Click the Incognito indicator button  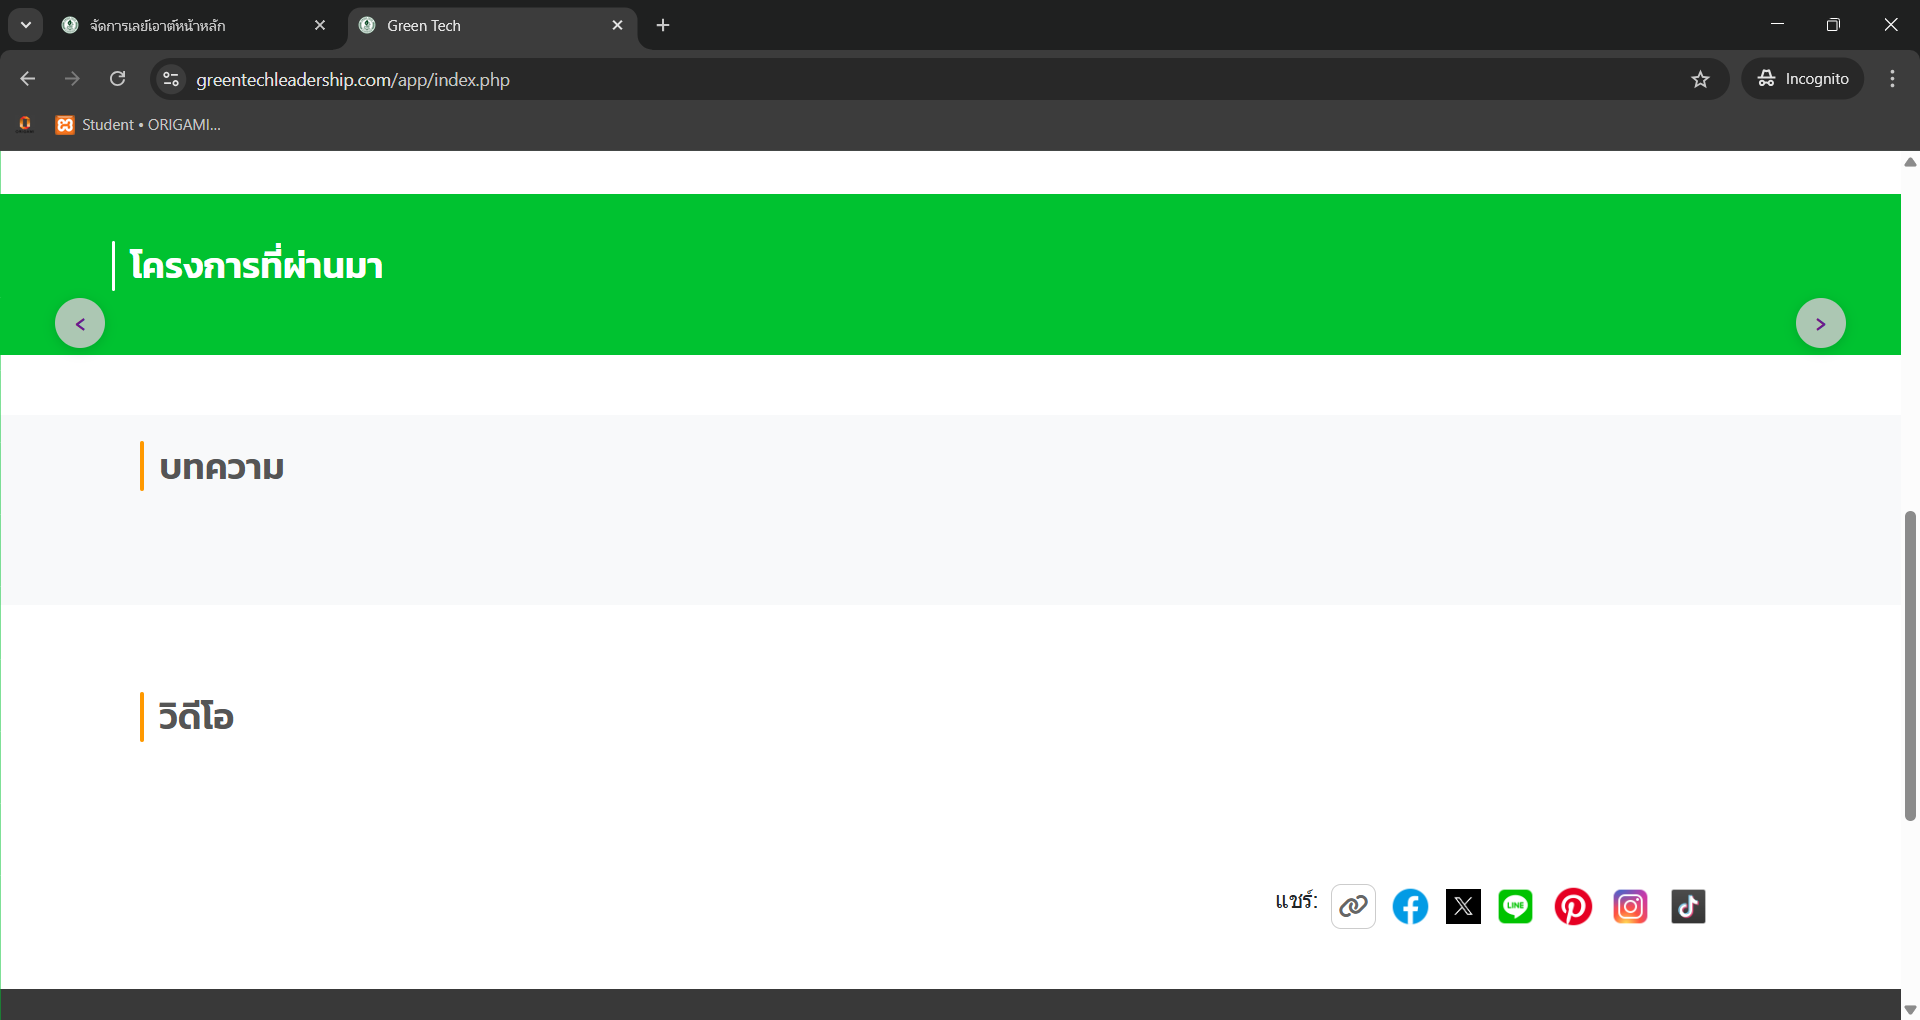point(1803,79)
